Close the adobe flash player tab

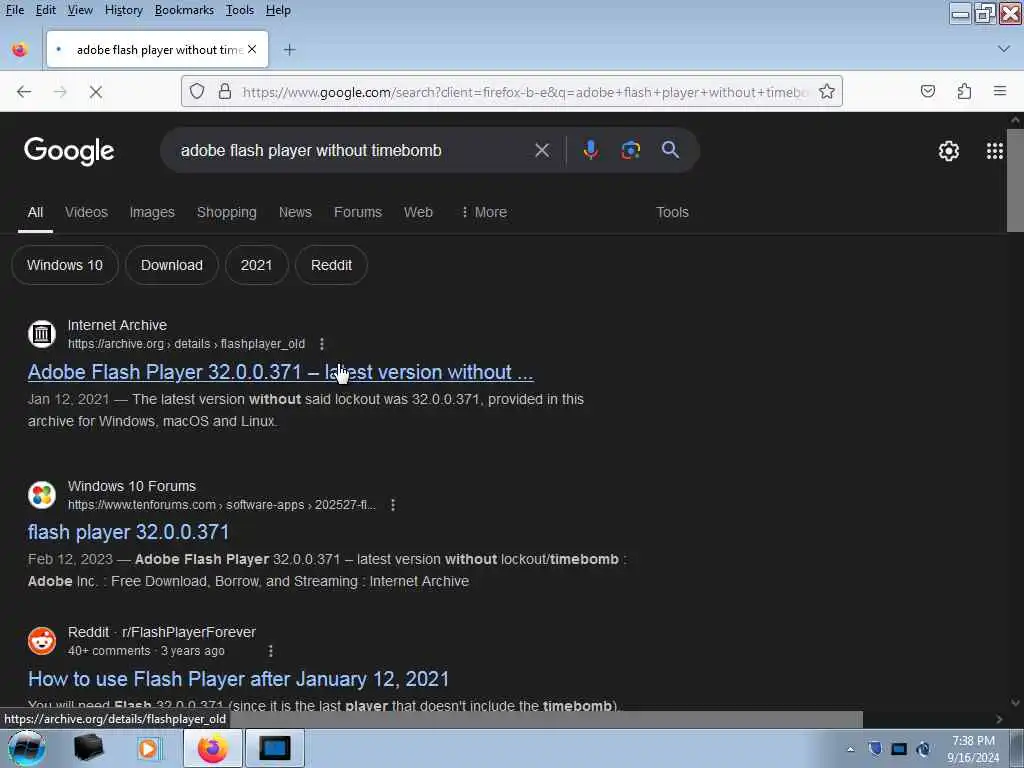click(x=252, y=50)
